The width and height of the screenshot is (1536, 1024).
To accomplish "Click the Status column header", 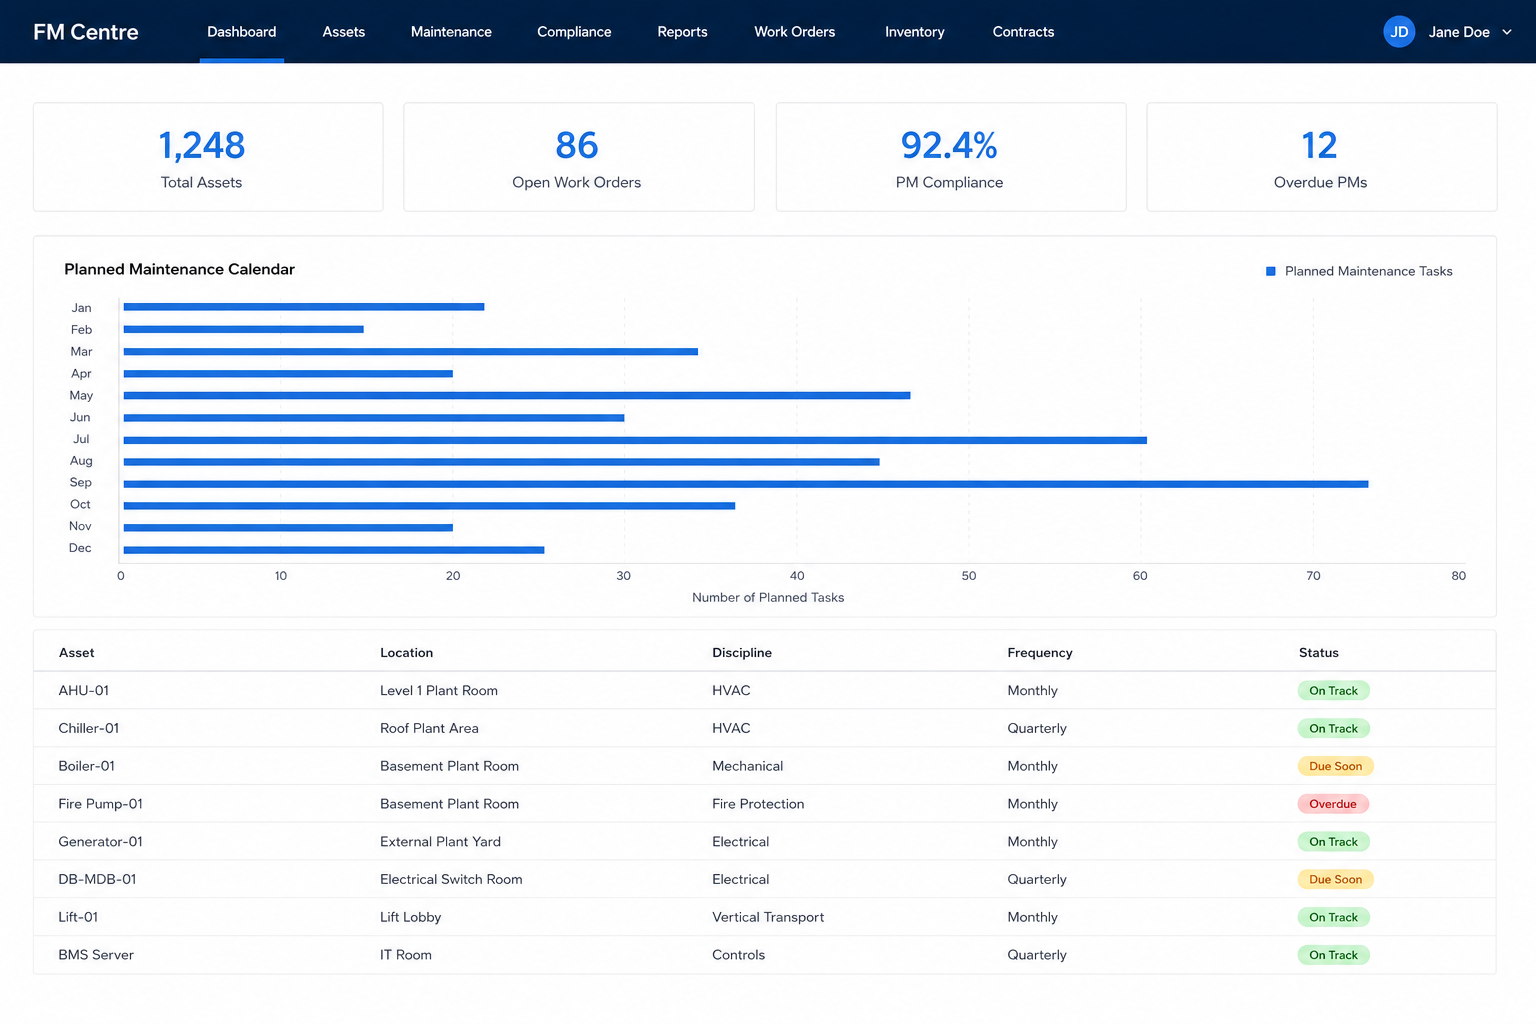I will [x=1319, y=653].
